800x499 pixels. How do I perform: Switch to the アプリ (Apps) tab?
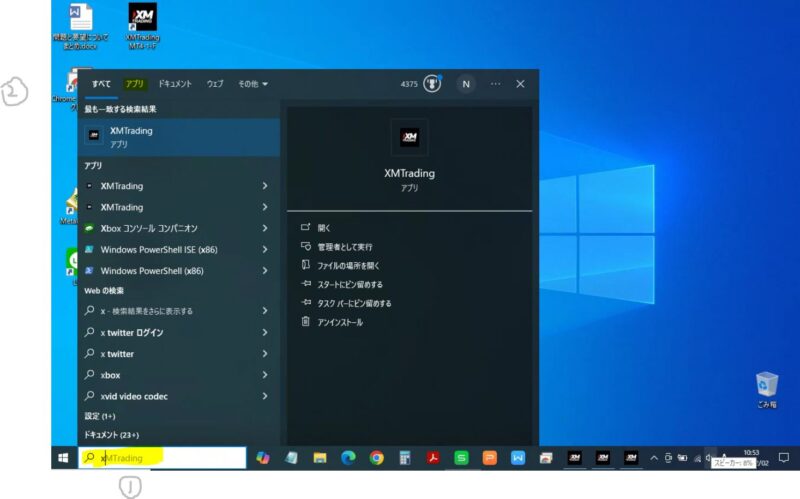pos(135,84)
